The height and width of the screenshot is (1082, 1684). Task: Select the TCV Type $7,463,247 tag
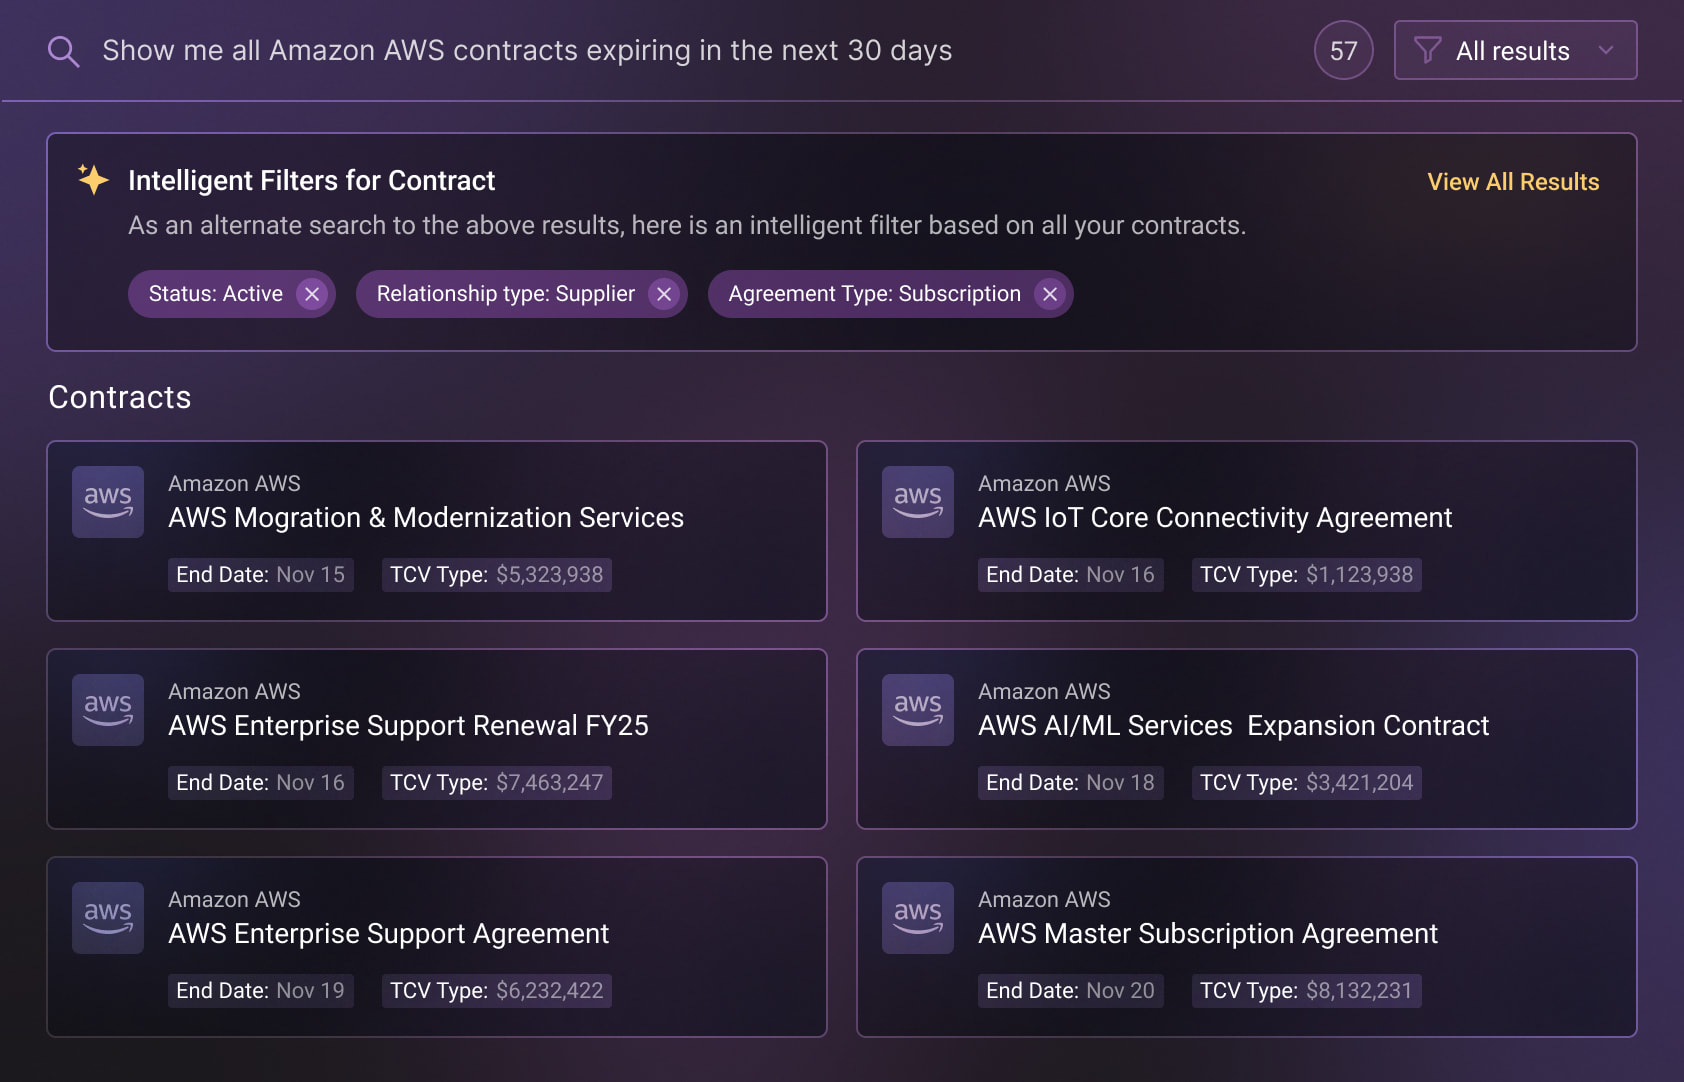(x=496, y=783)
